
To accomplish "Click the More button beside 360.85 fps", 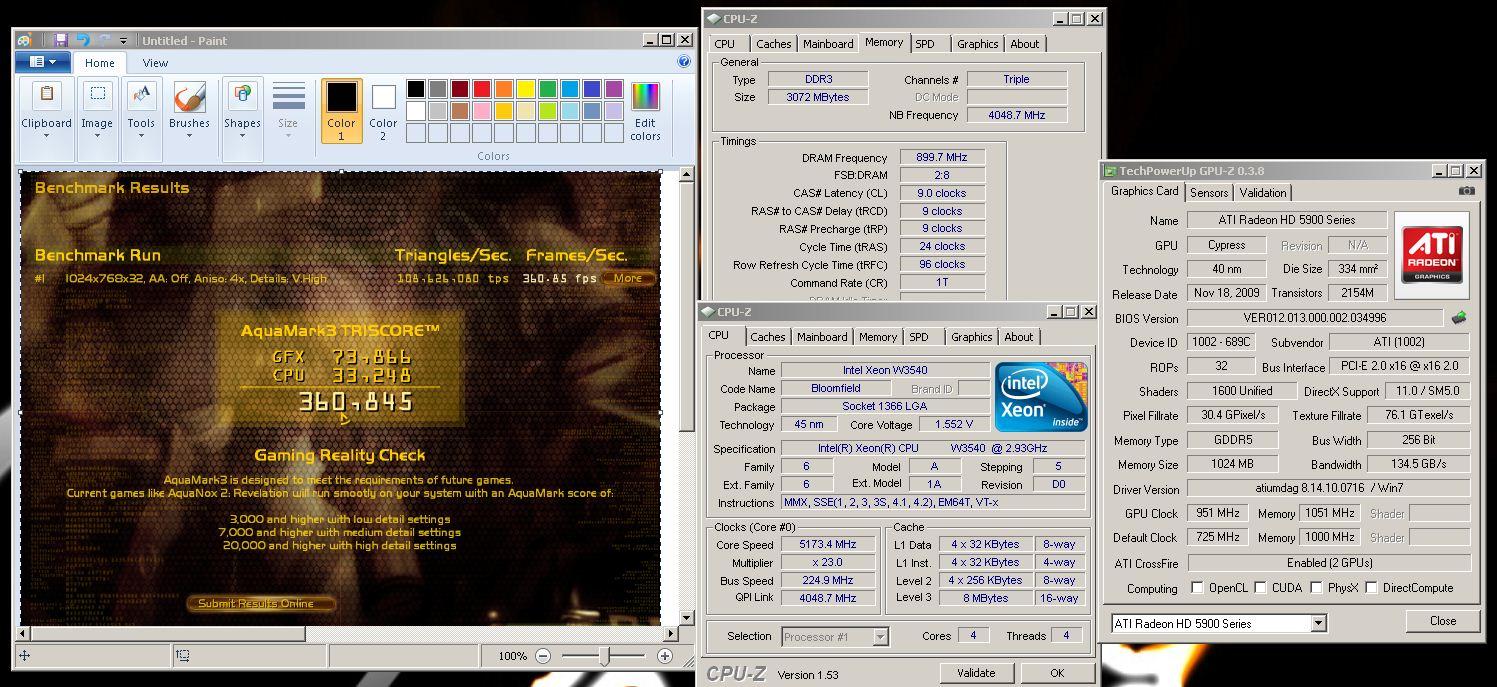I will [x=628, y=278].
